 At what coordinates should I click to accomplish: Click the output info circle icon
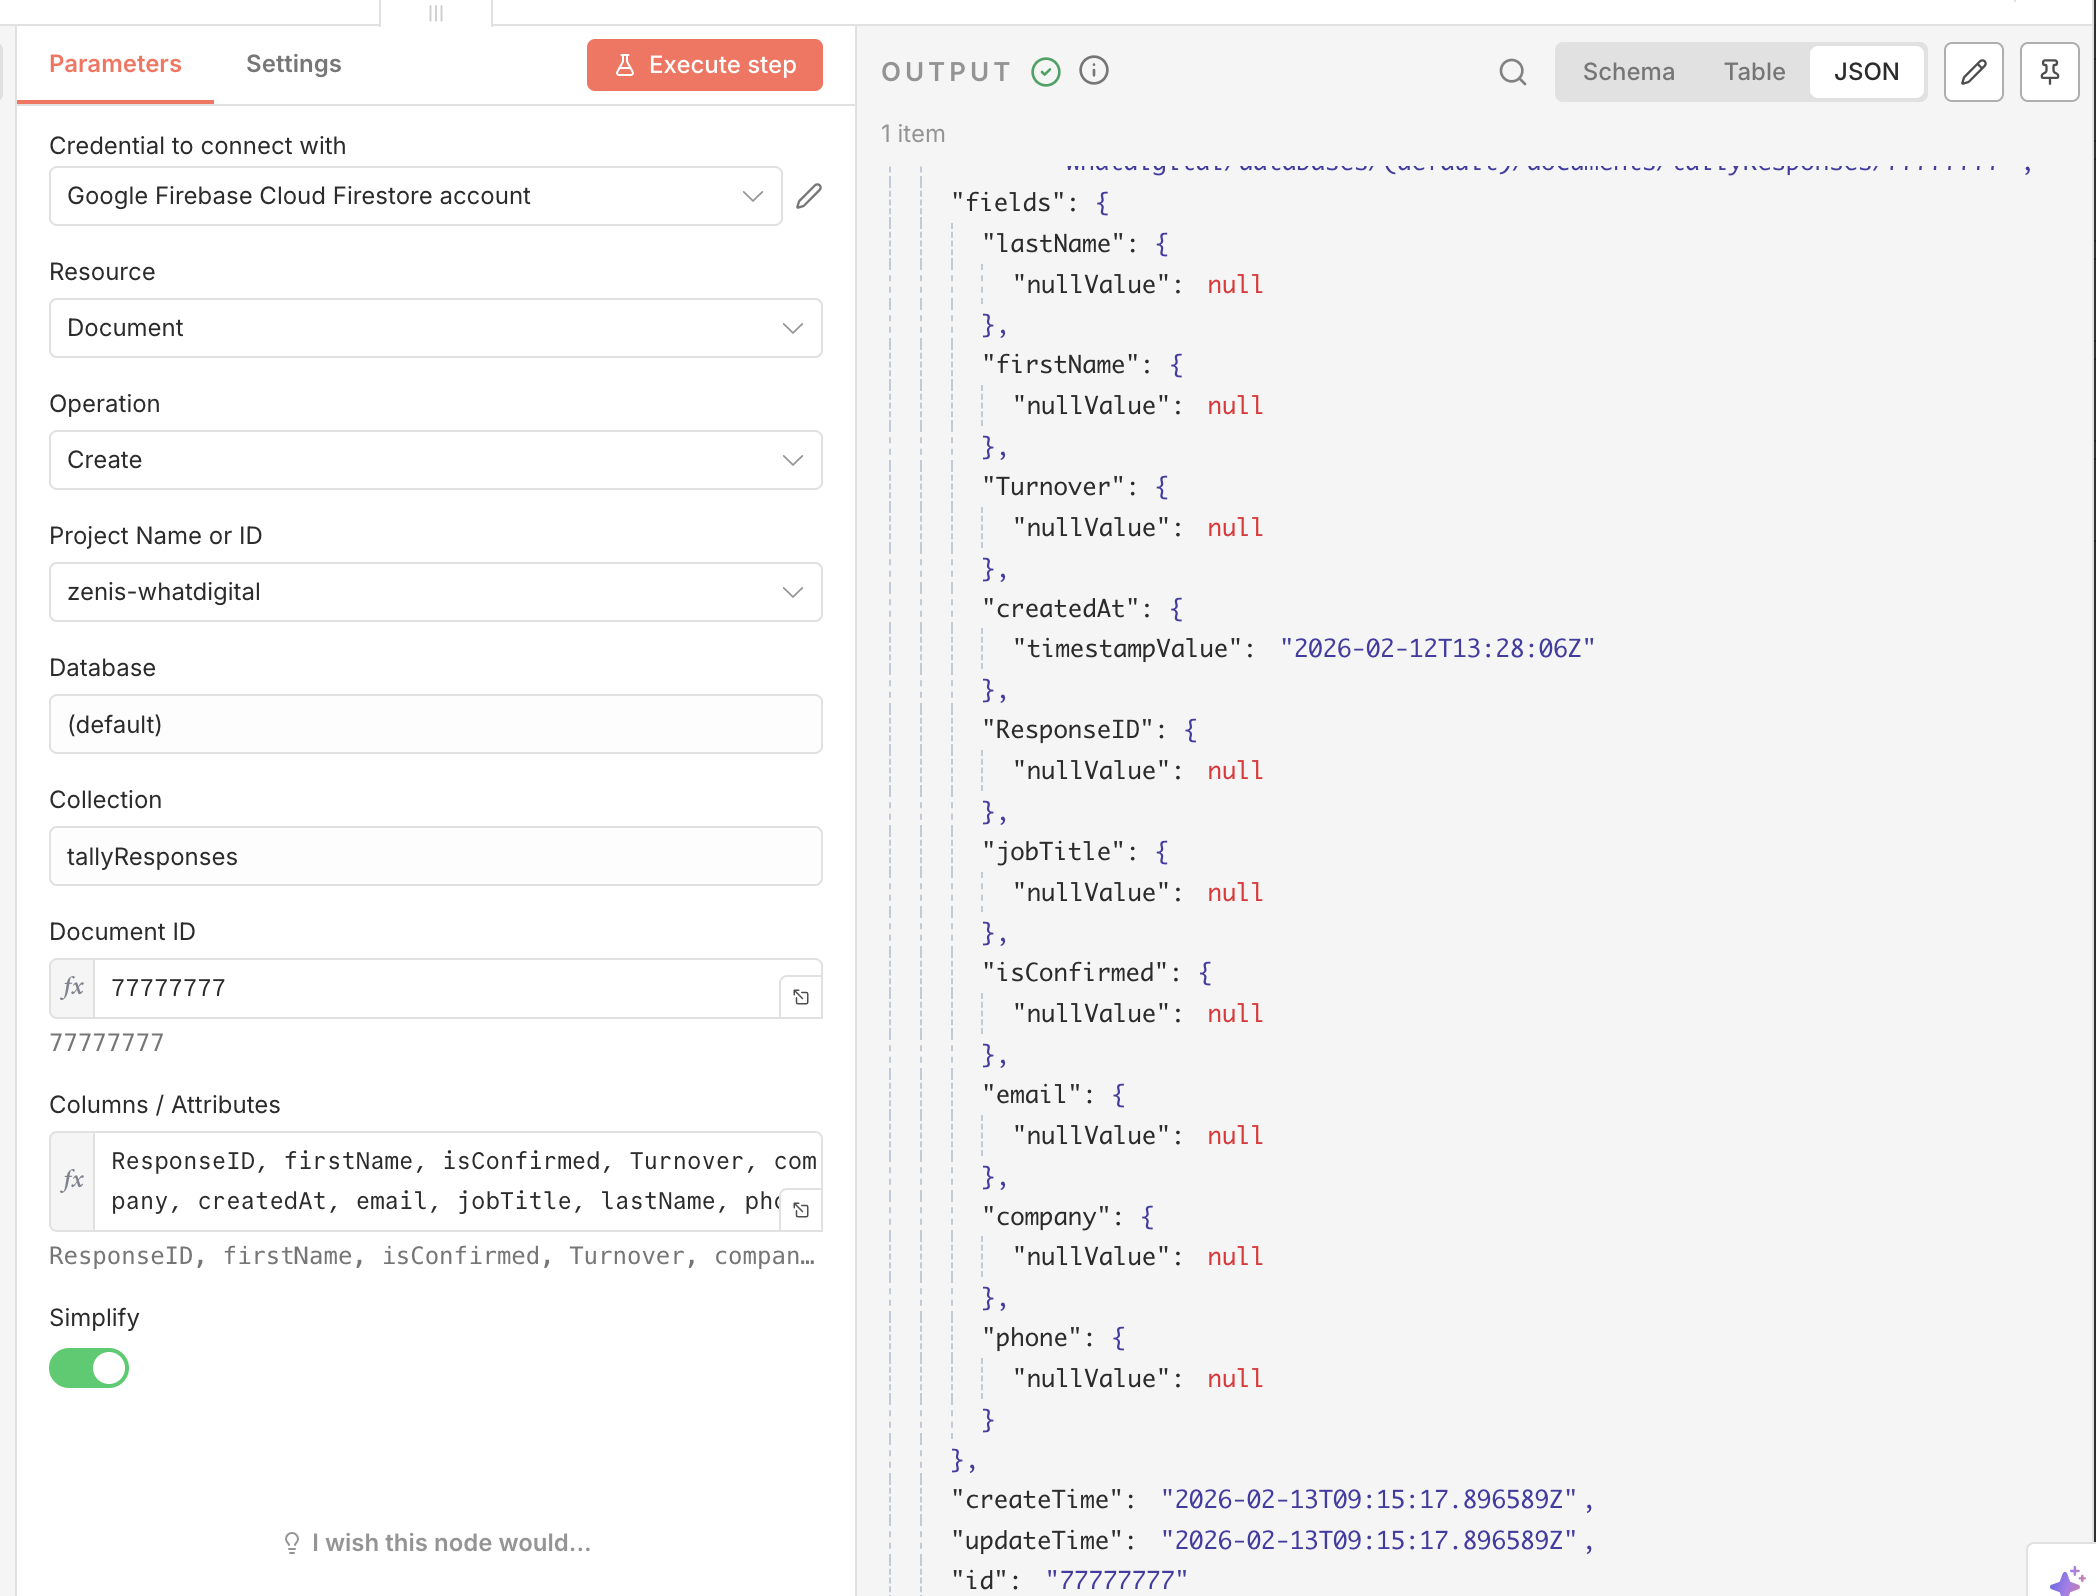(x=1094, y=71)
